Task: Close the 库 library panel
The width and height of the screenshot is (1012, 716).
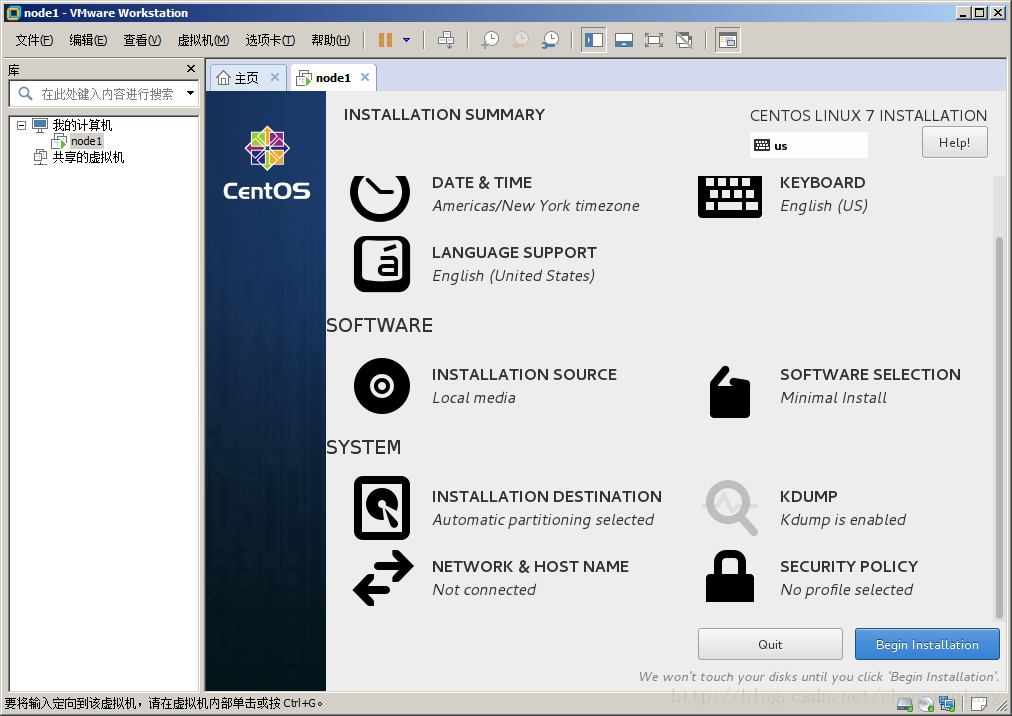Action: 190,68
